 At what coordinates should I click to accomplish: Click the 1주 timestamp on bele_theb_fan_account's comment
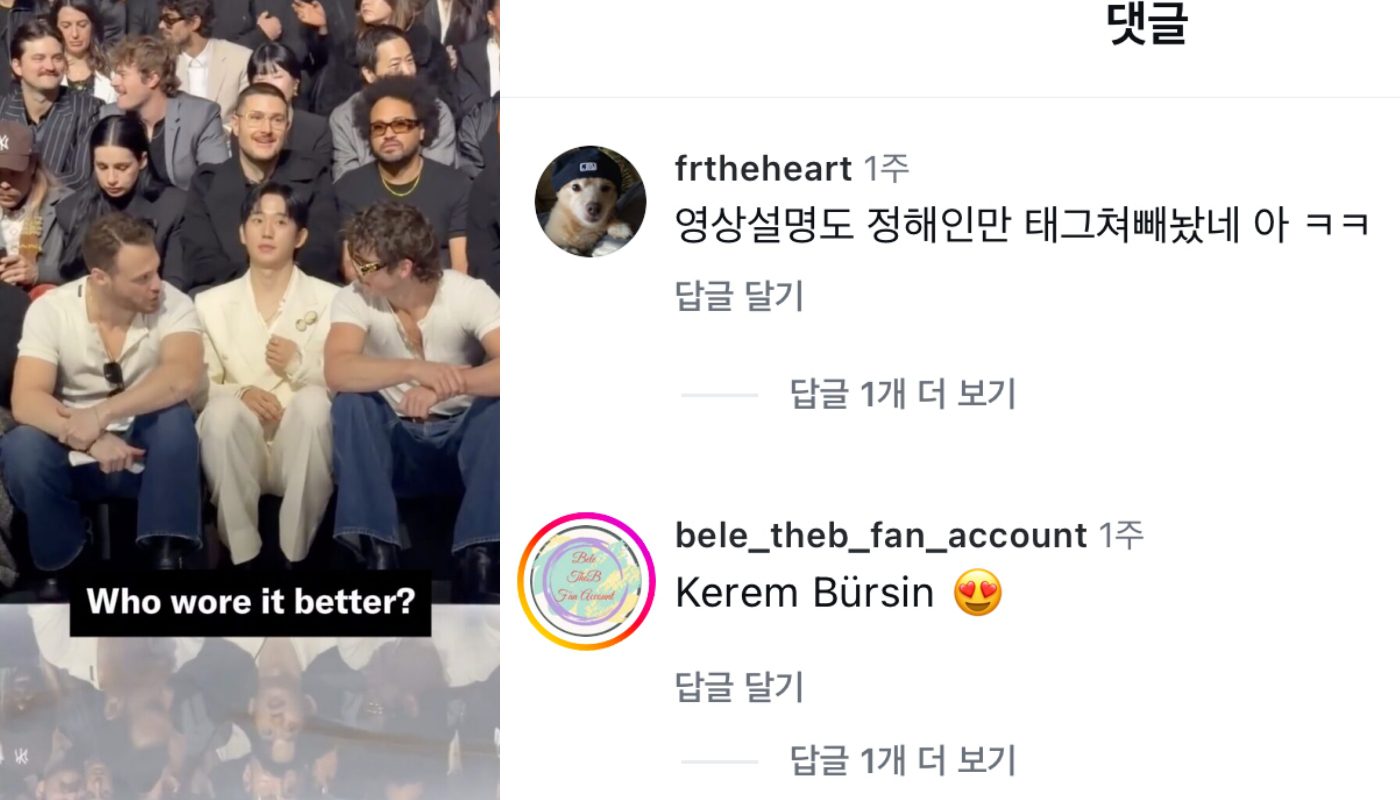[x=1121, y=535]
